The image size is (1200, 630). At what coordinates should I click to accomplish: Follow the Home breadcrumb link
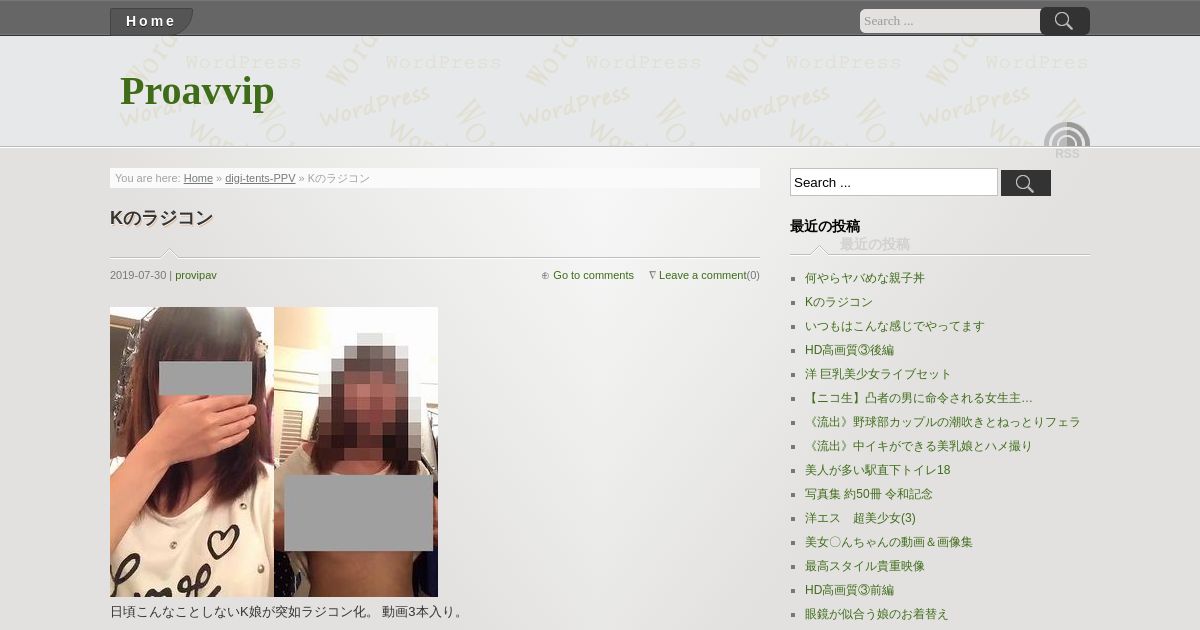[x=198, y=178]
